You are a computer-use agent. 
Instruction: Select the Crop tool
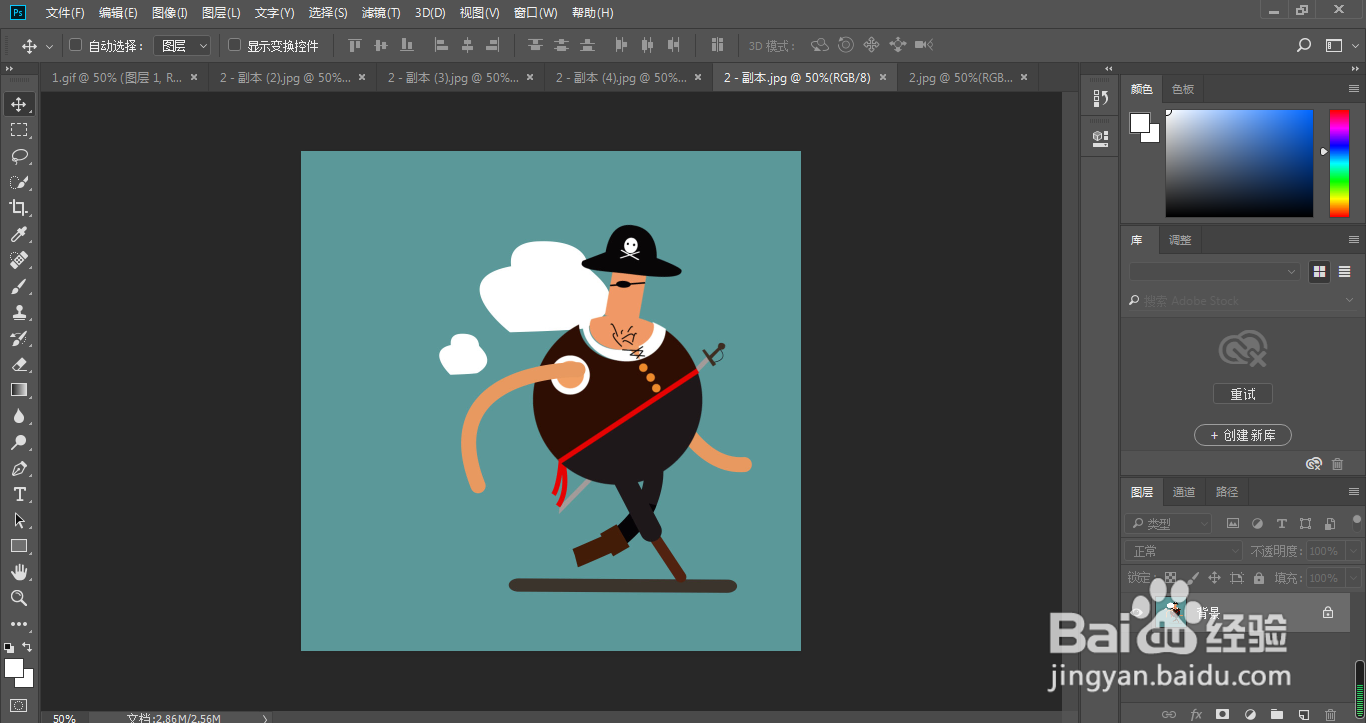(x=19, y=208)
